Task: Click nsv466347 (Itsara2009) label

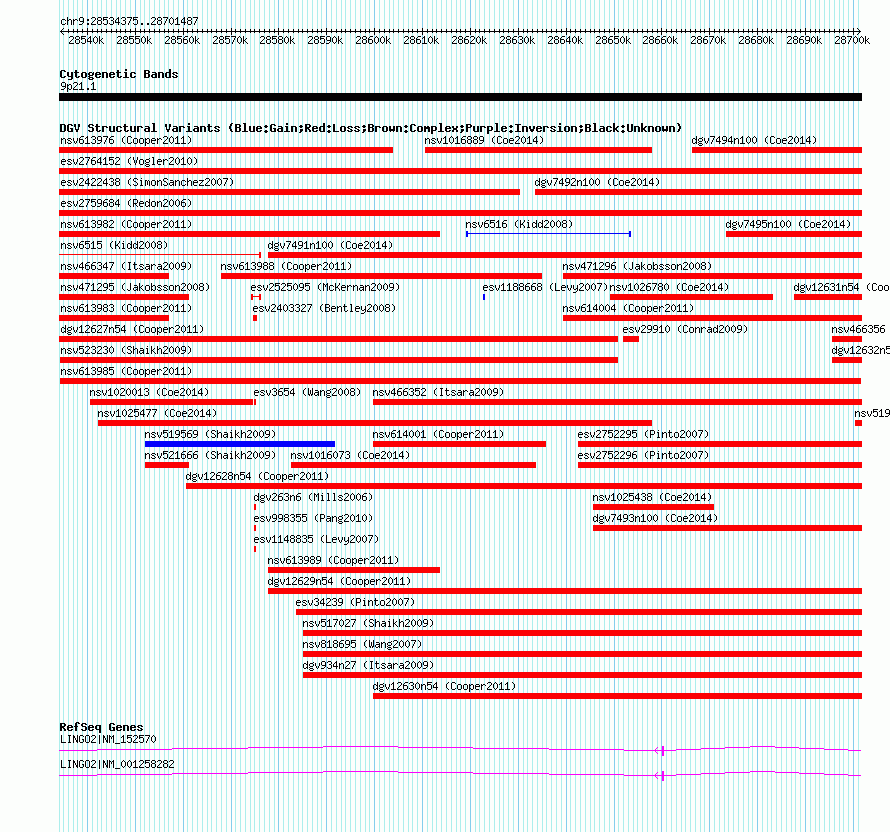Action: [x=126, y=266]
